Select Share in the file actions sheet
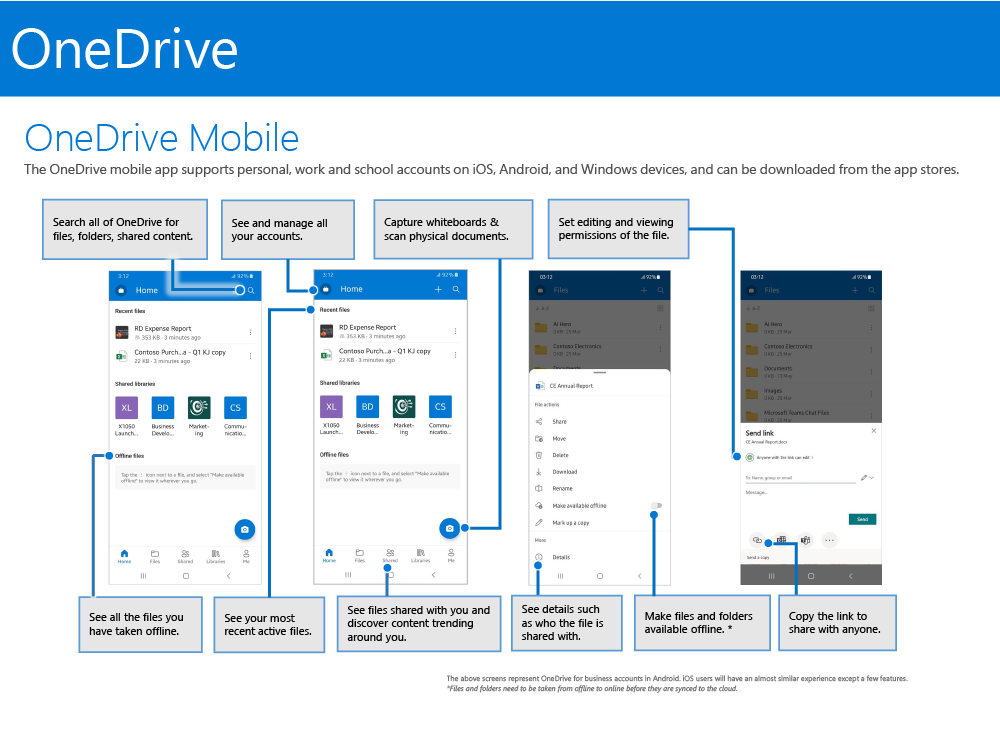The width and height of the screenshot is (1000, 750). (x=599, y=422)
